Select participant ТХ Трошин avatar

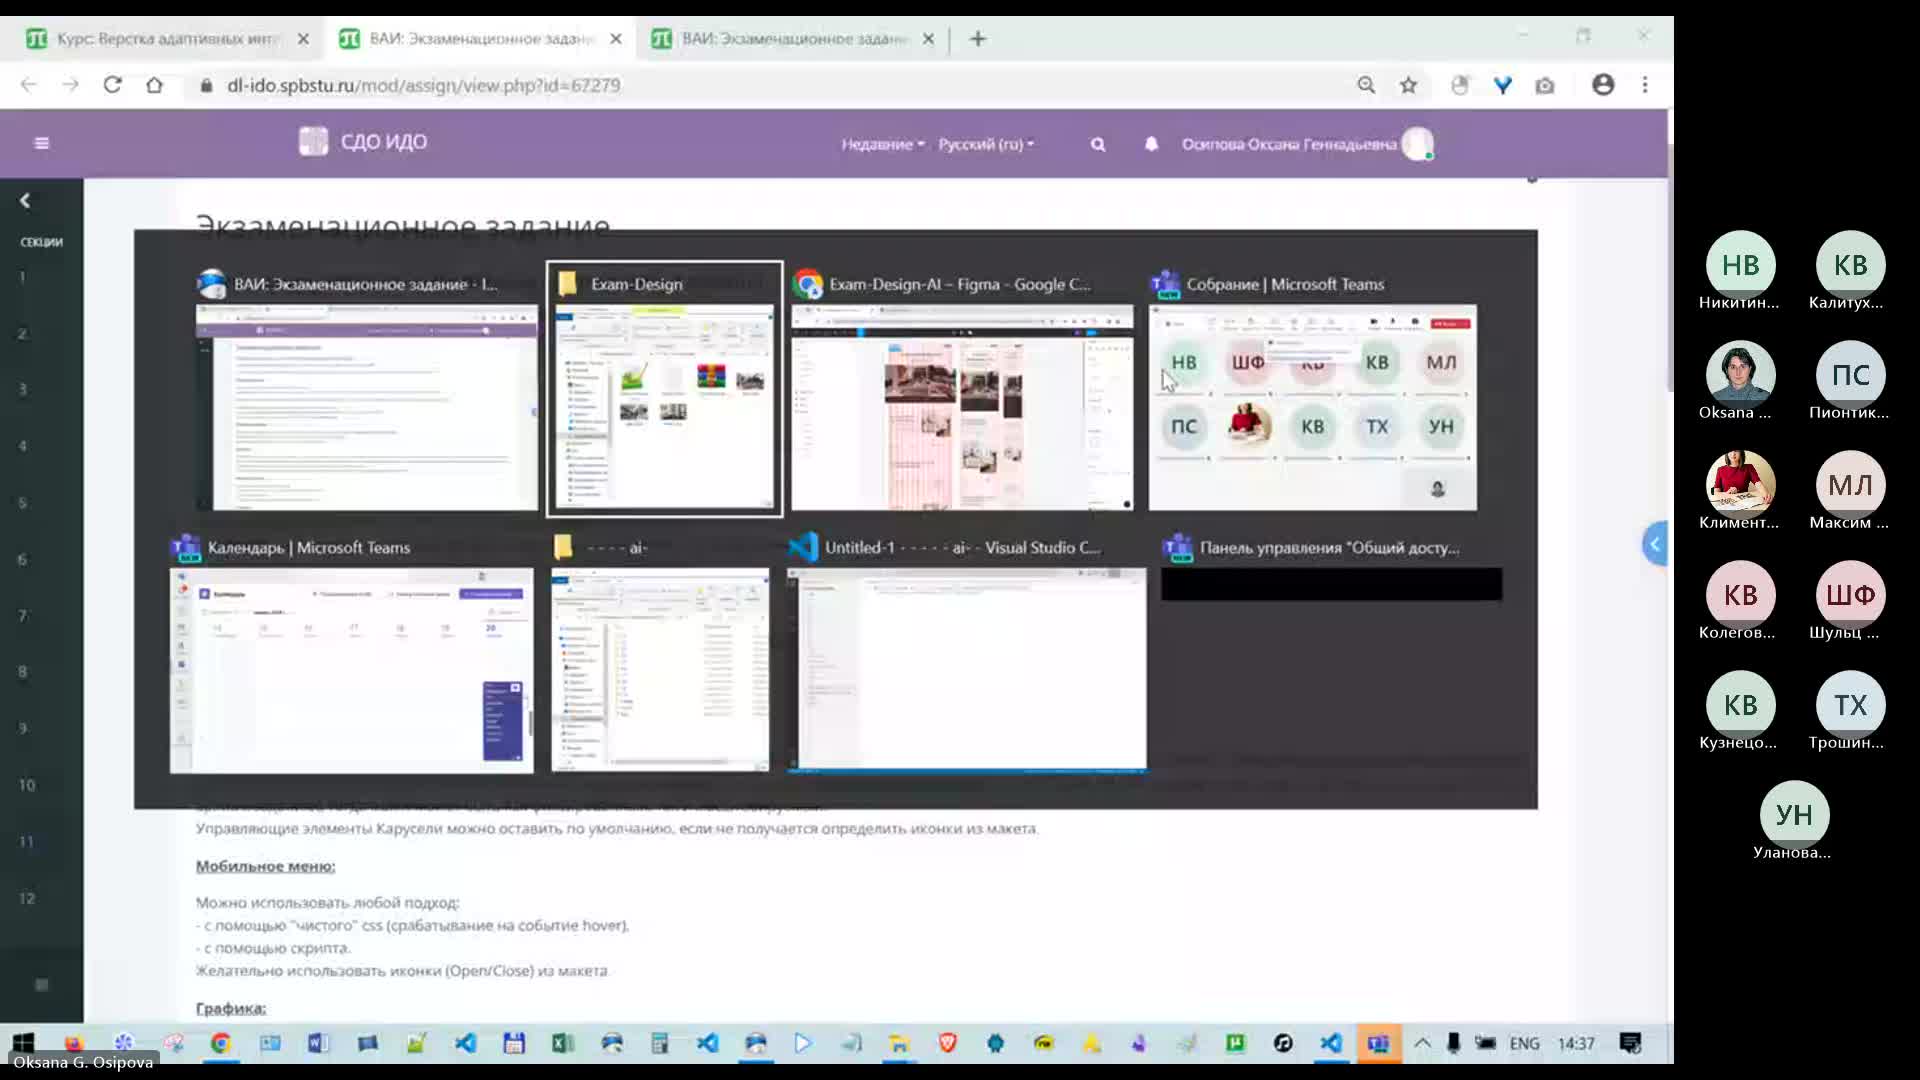[1850, 705]
